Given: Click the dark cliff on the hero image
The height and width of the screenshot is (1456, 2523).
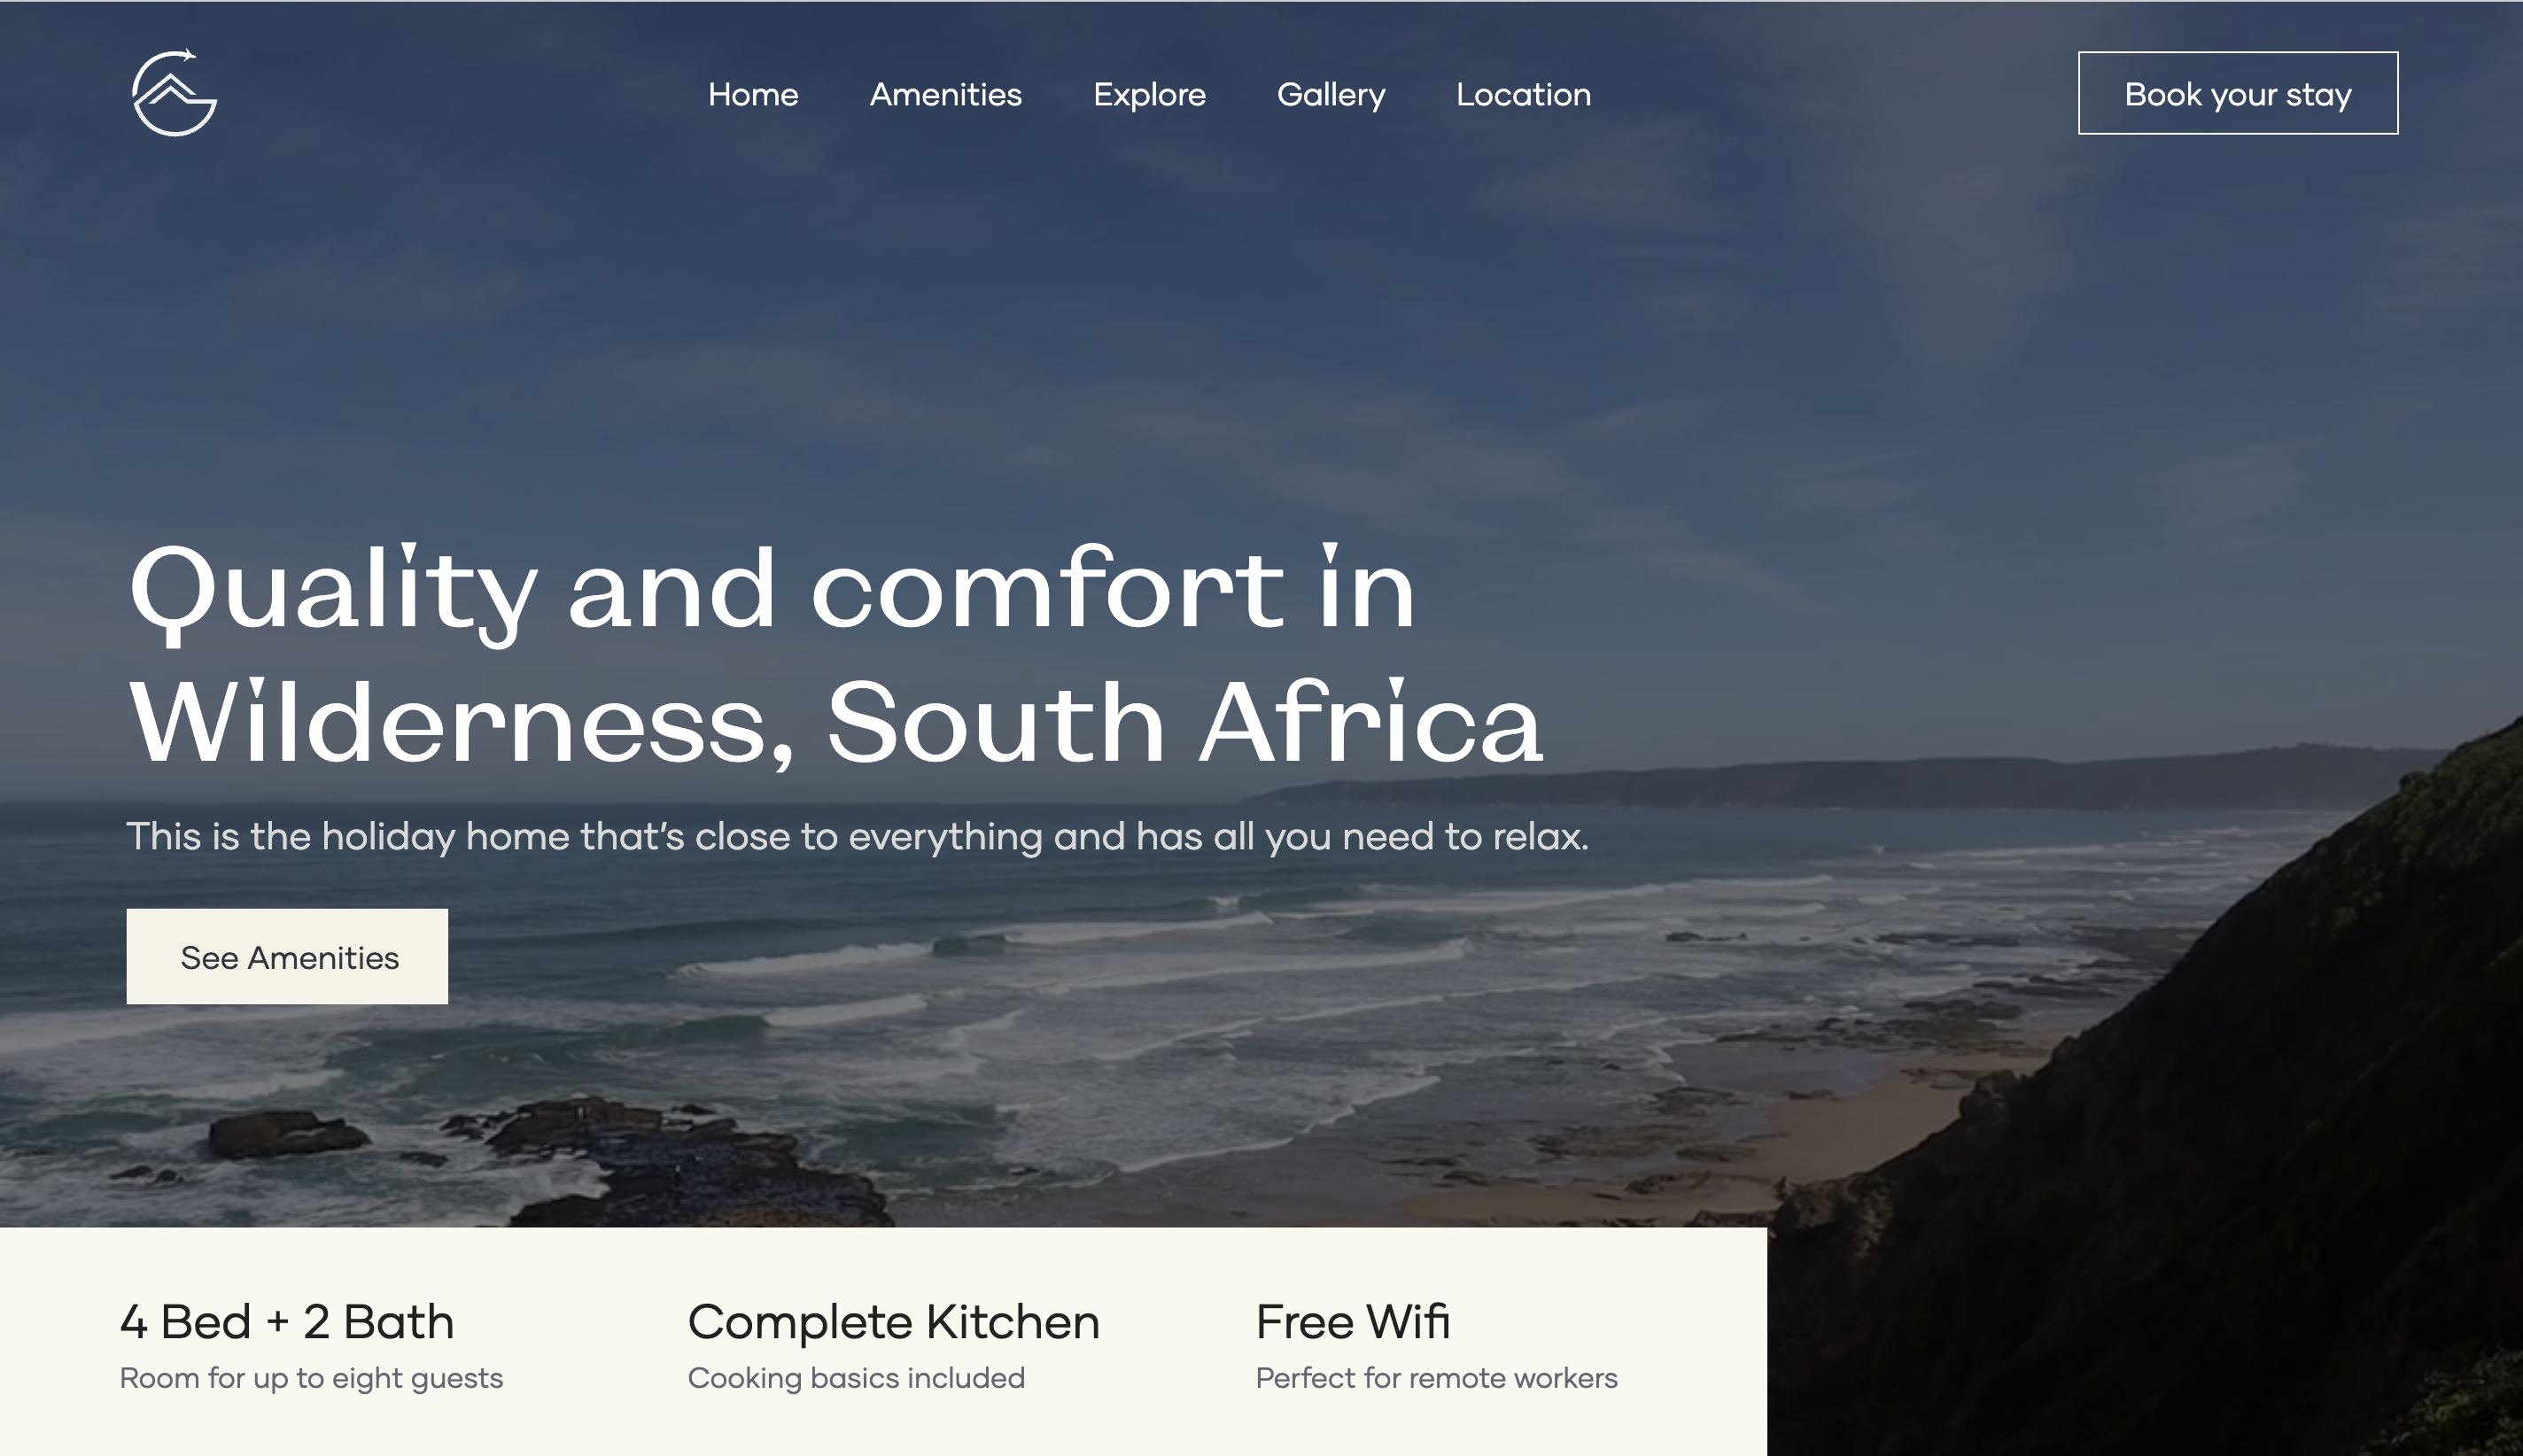Looking at the screenshot, I should [x=2200, y=1150].
